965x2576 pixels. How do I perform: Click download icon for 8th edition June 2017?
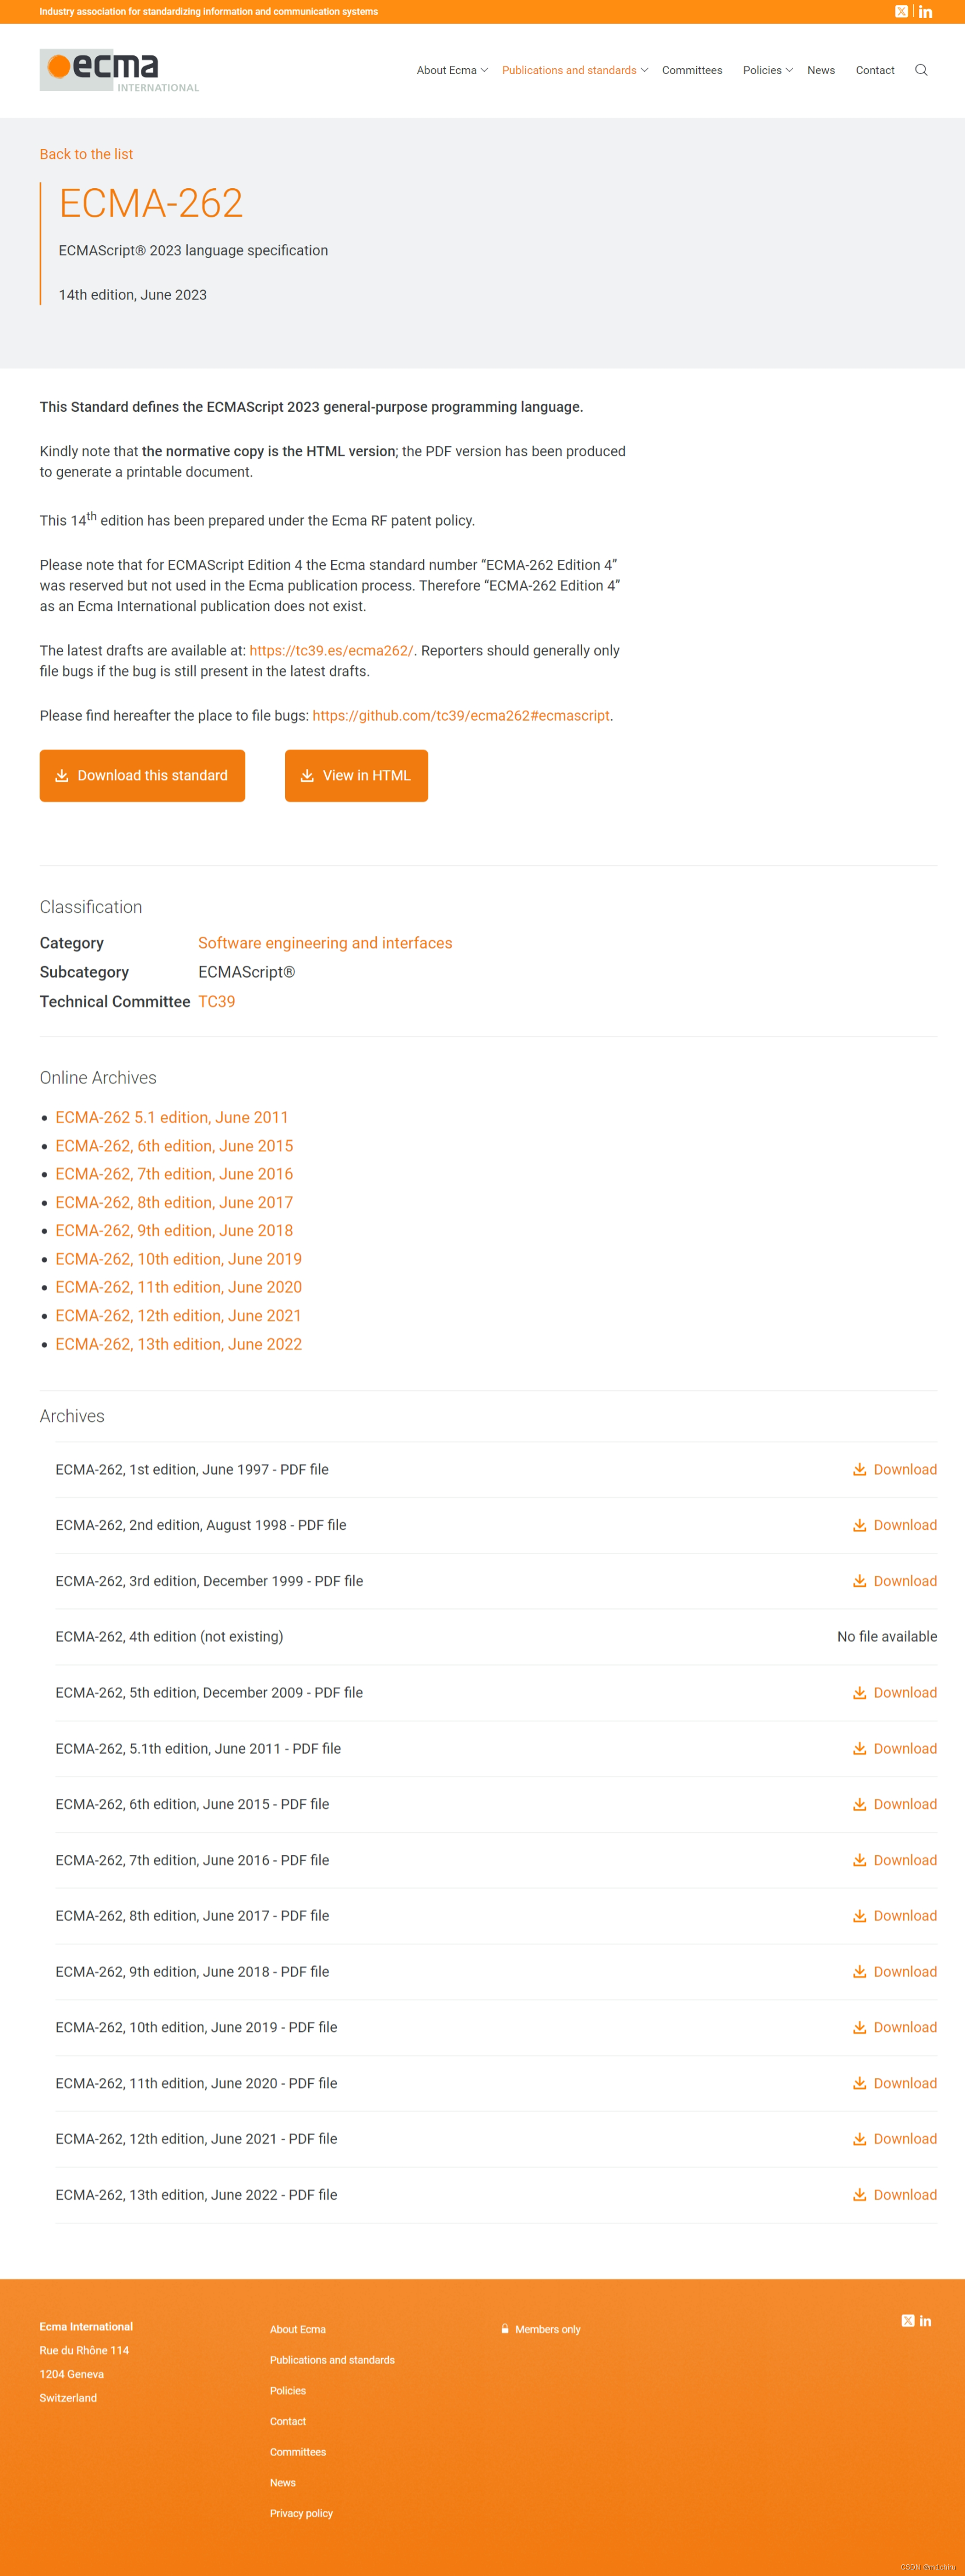859,1915
